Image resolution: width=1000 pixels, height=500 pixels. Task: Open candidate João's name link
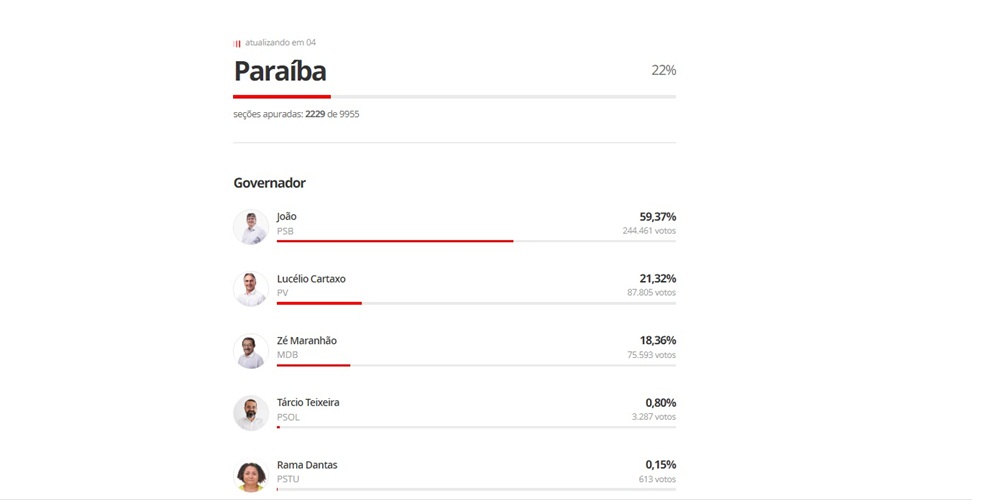(x=287, y=217)
